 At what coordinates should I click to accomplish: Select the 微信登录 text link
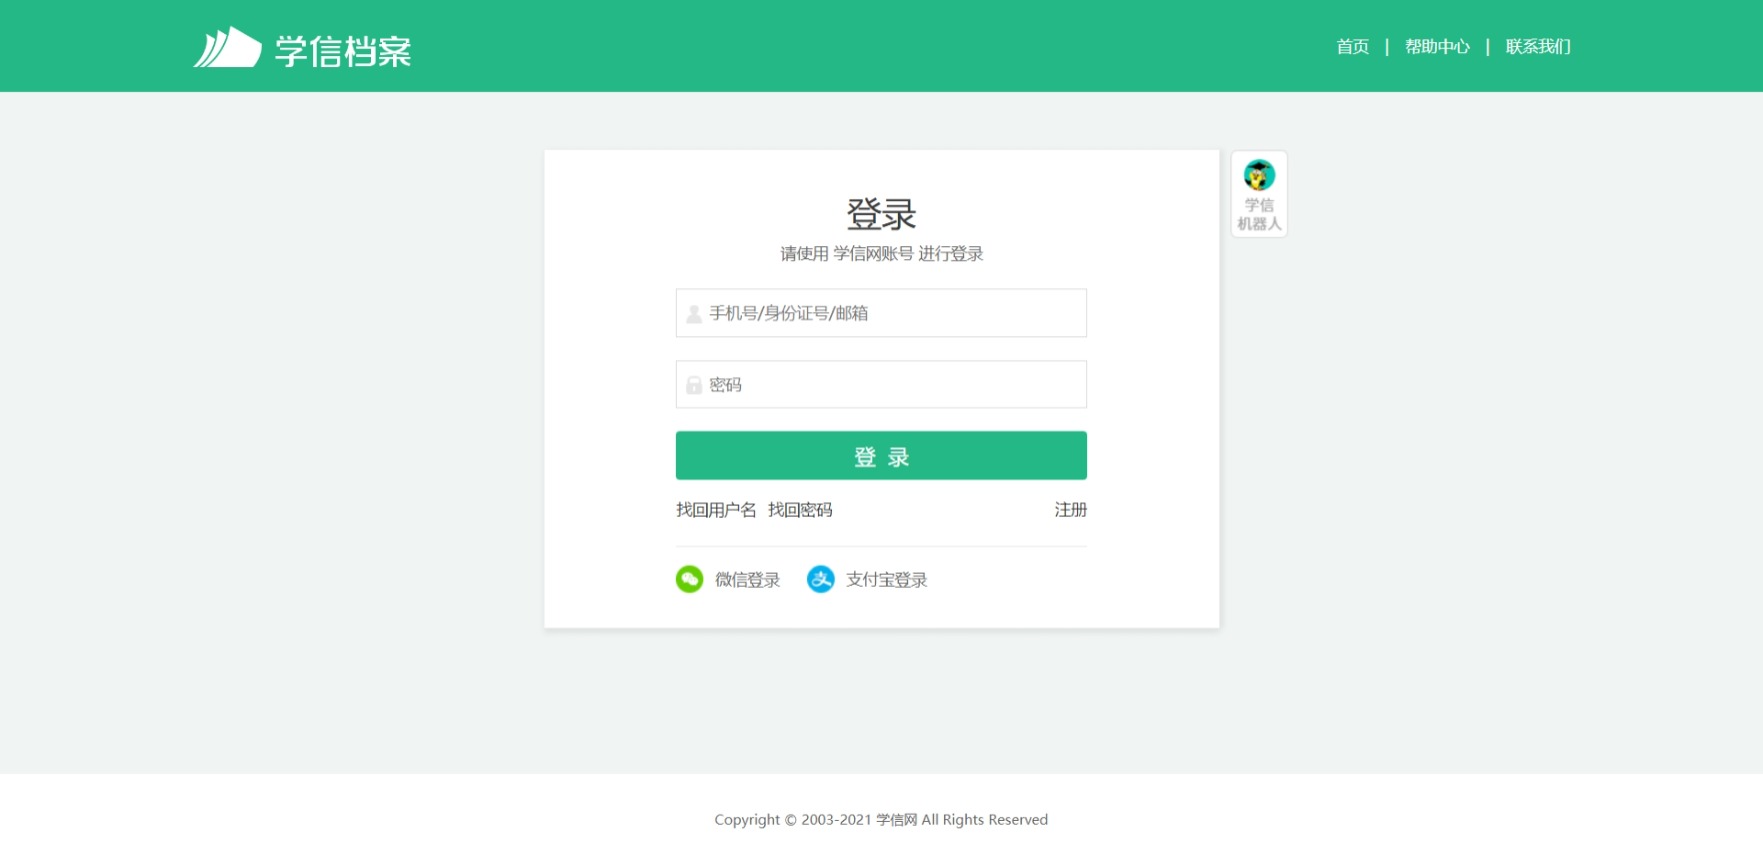[747, 580]
